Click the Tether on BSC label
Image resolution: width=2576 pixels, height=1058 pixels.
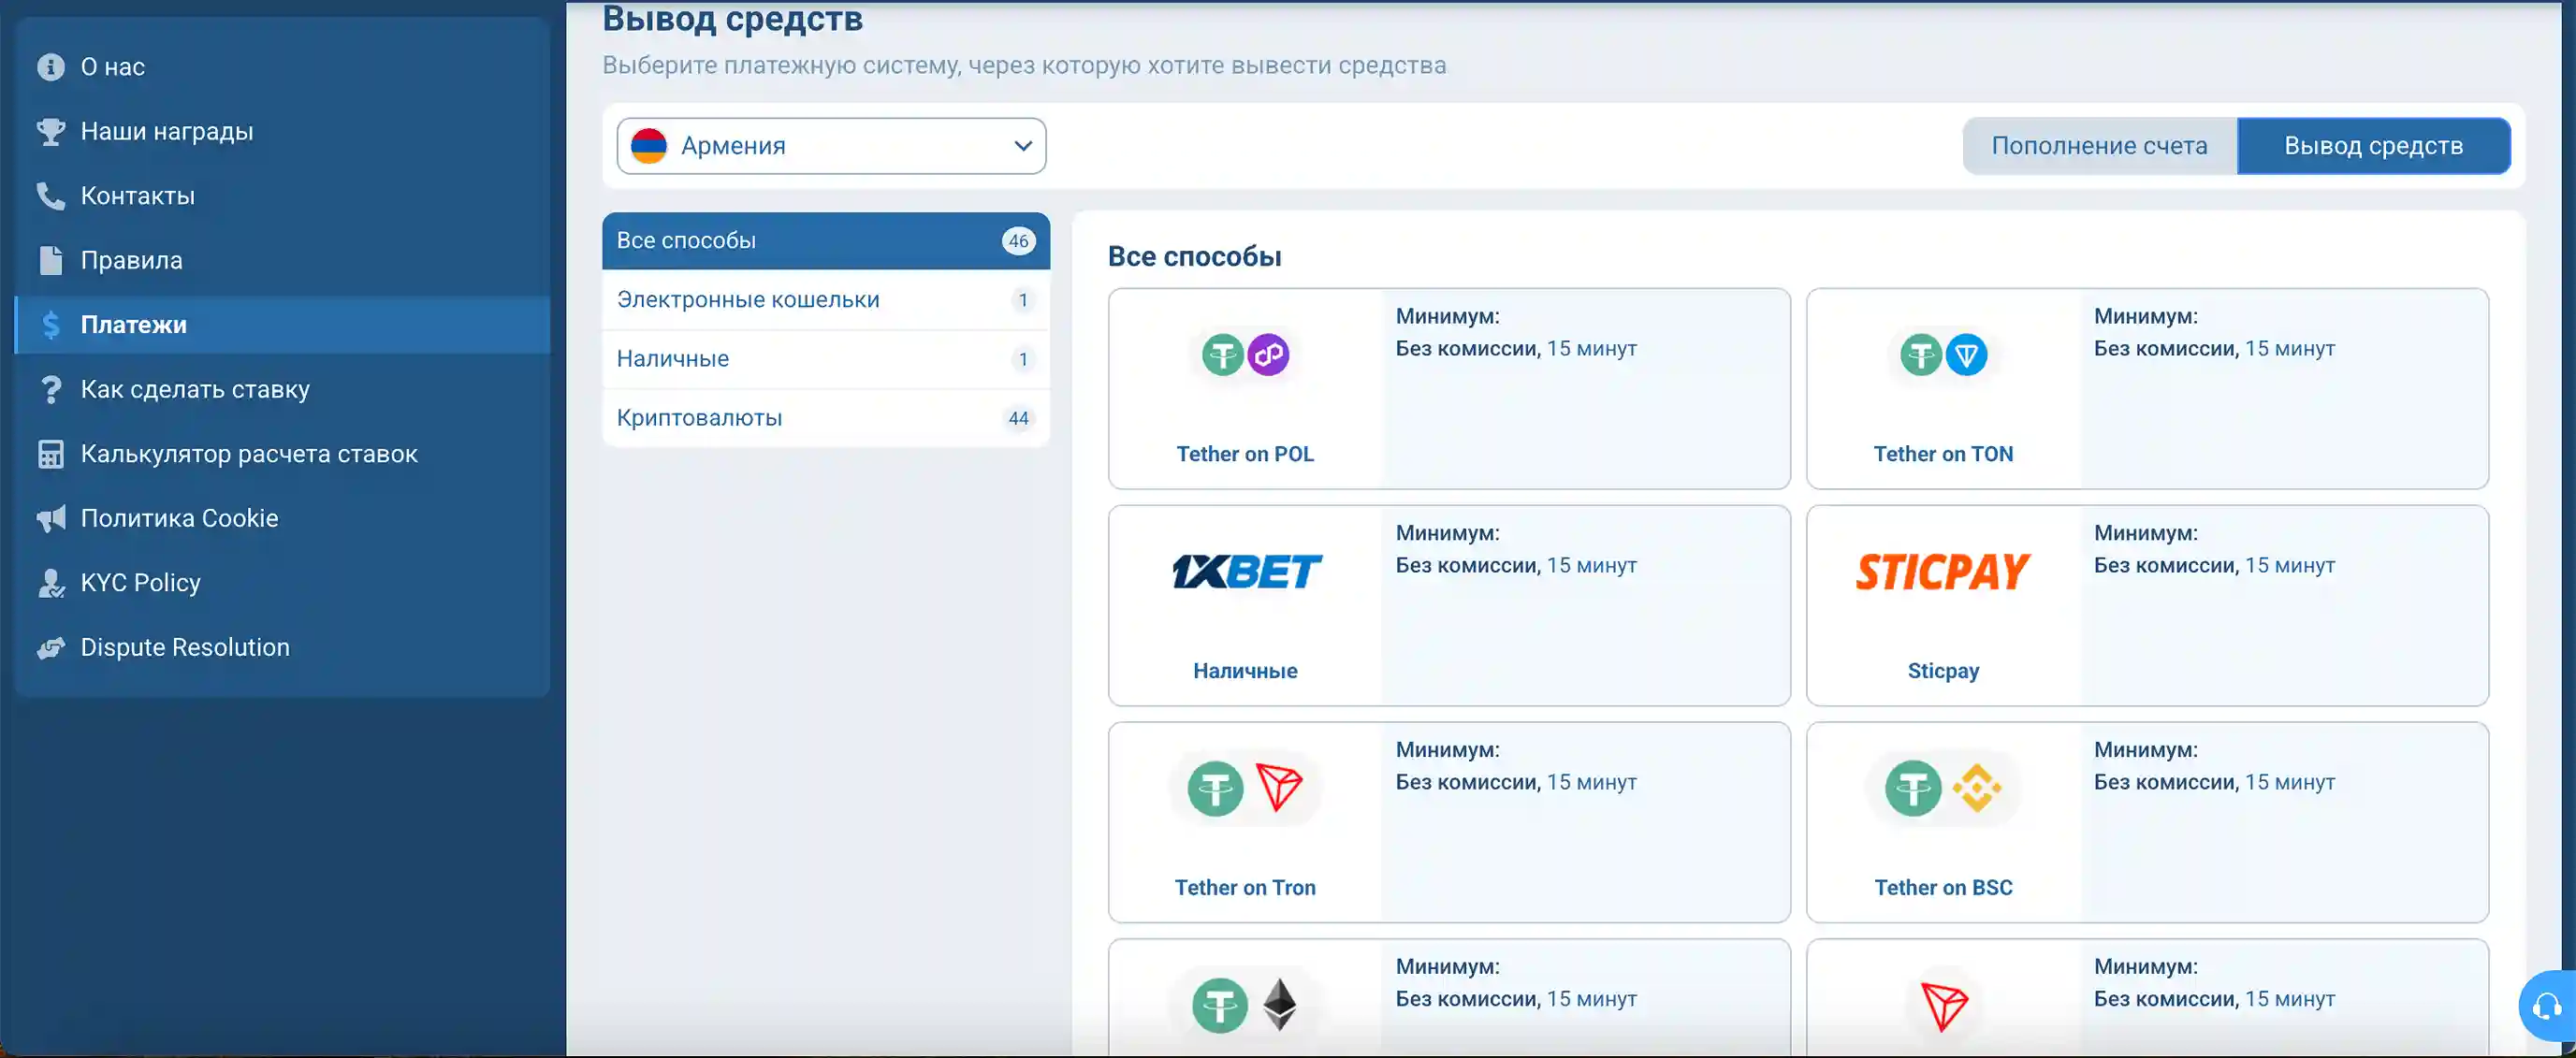(x=1943, y=887)
